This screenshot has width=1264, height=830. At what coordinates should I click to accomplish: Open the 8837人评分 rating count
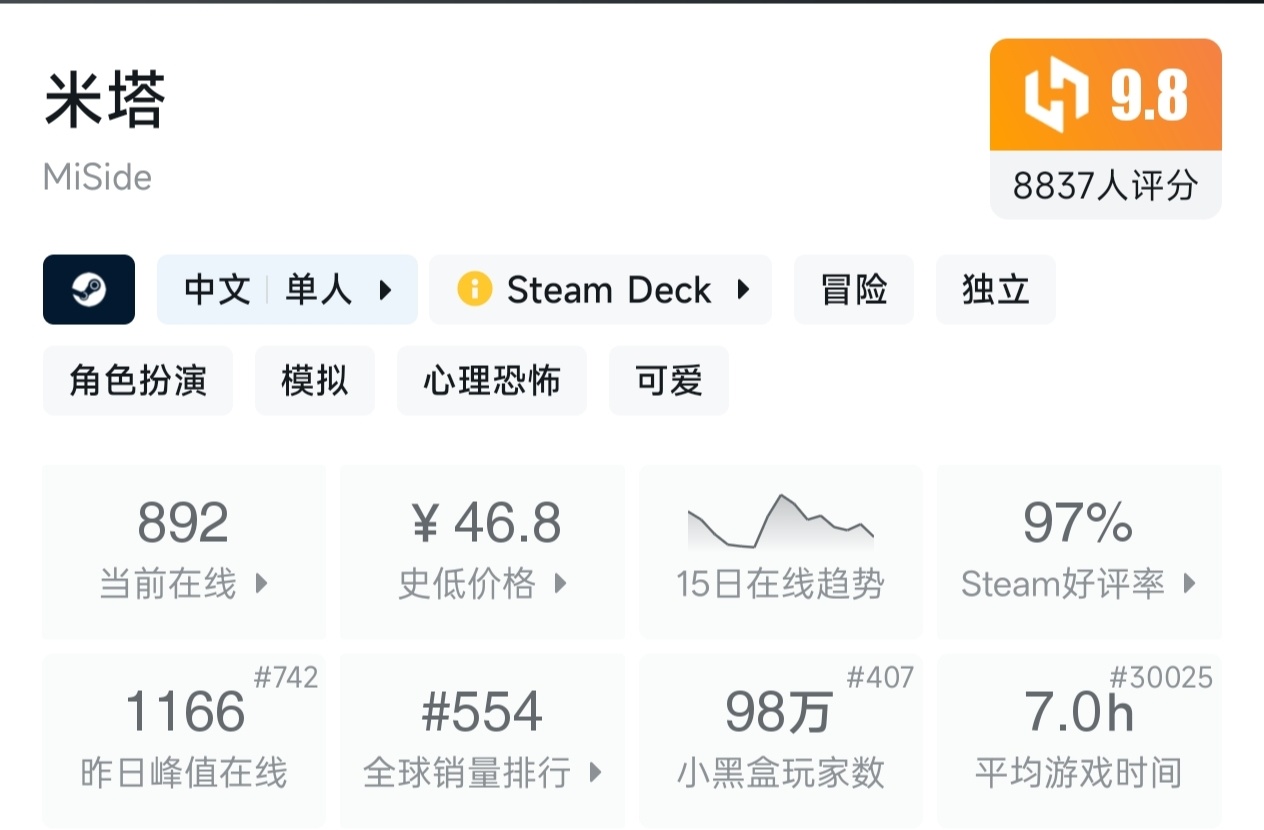point(1105,185)
